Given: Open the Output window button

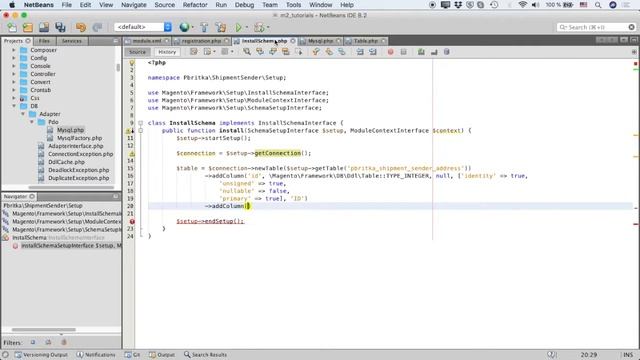Looking at the screenshot, I should click(162, 355).
